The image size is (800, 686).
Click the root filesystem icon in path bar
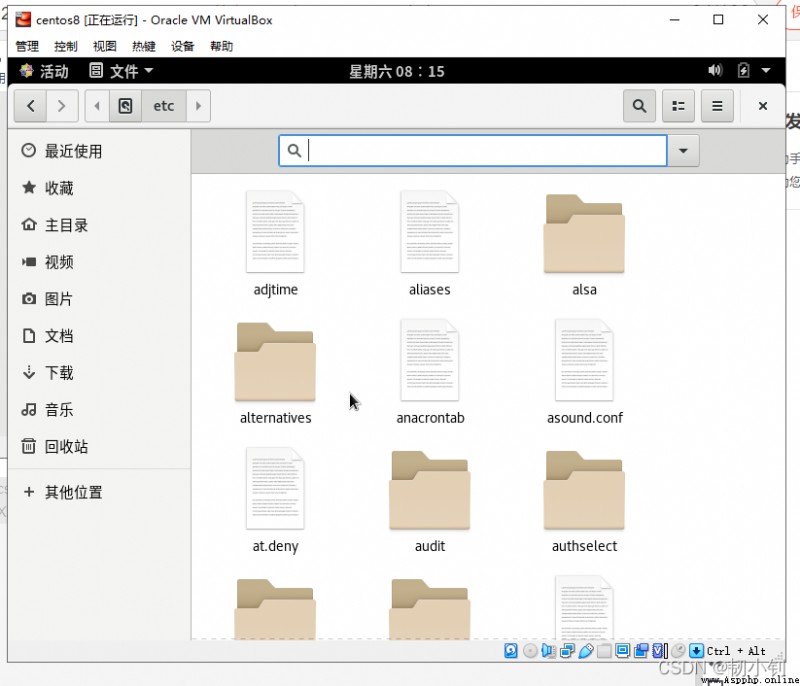125,106
